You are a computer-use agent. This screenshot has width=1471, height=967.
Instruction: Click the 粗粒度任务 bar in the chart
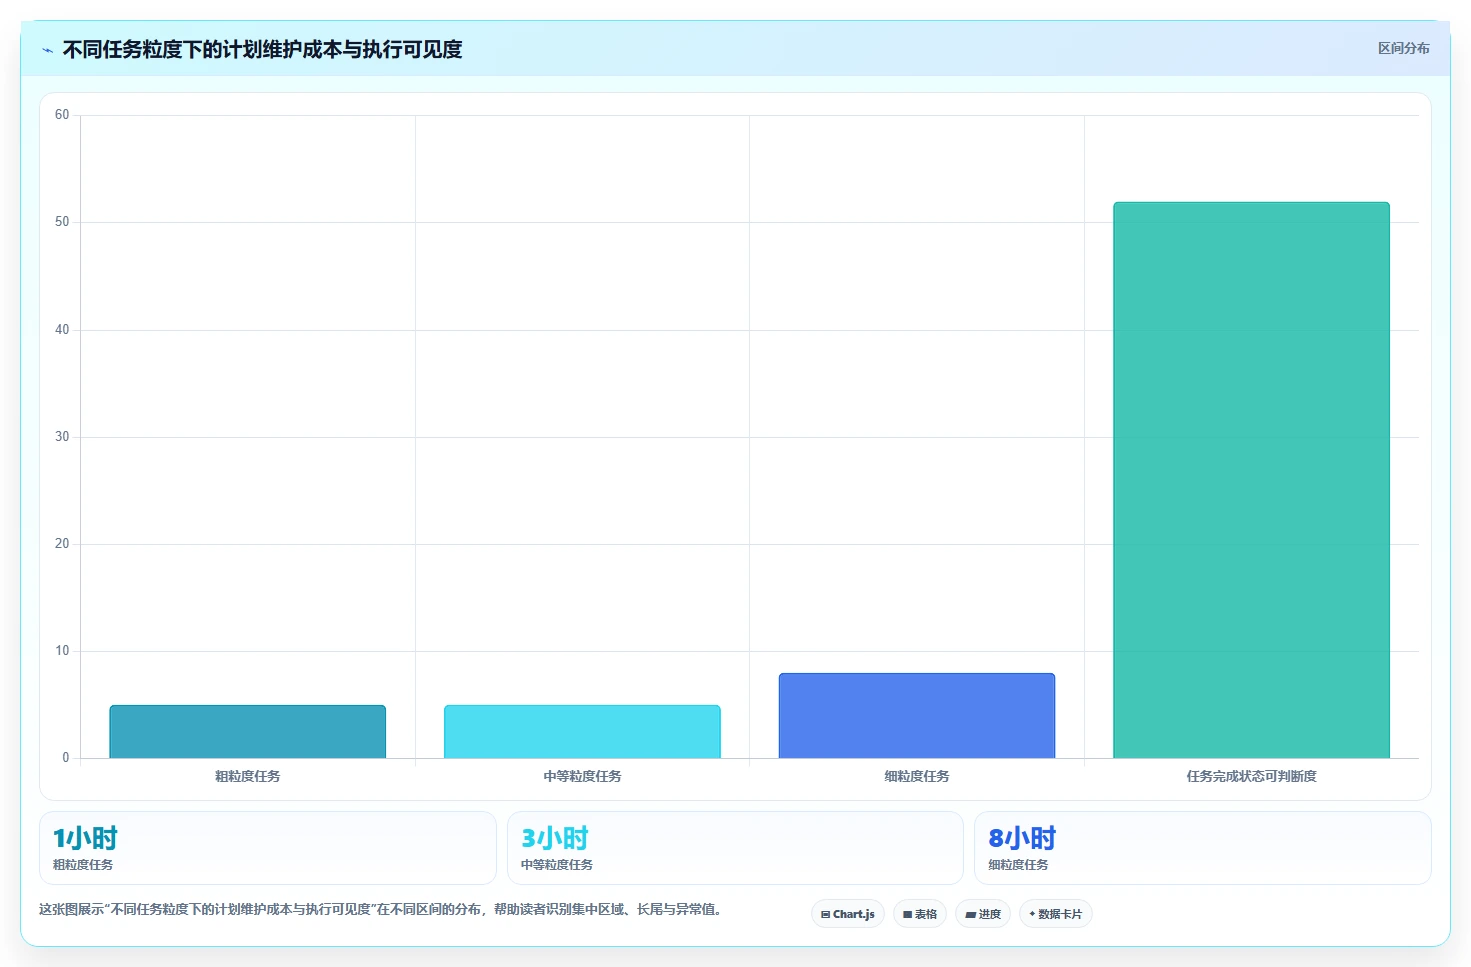(248, 732)
